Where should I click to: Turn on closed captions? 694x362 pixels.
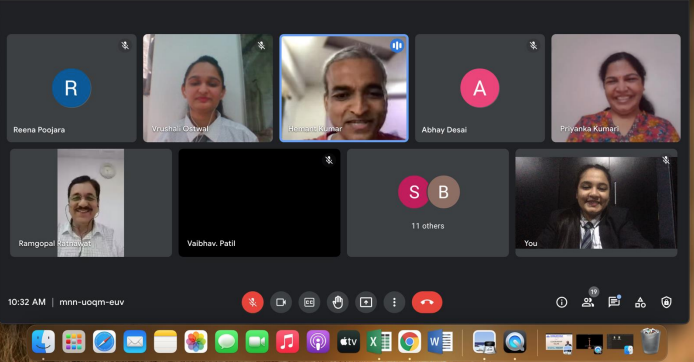[x=309, y=302]
